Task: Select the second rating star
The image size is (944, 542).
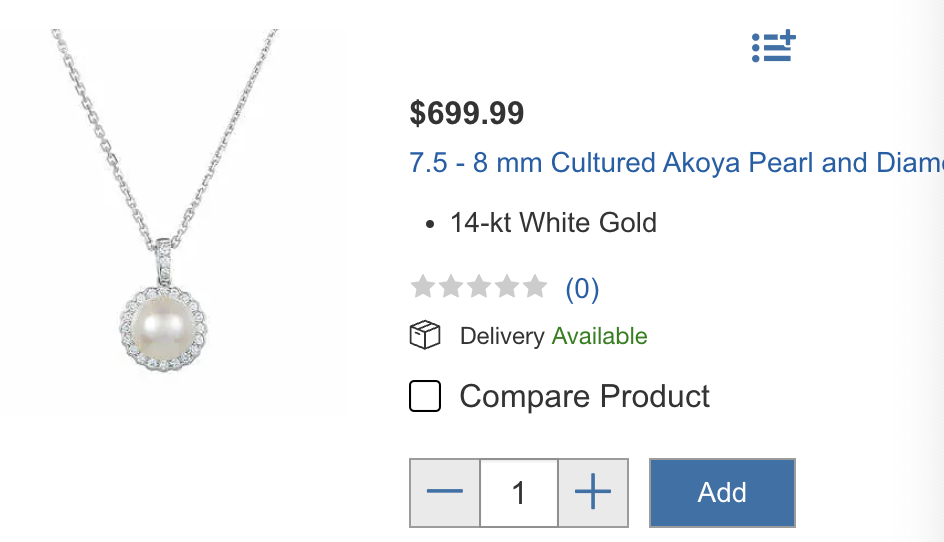Action: [451, 288]
